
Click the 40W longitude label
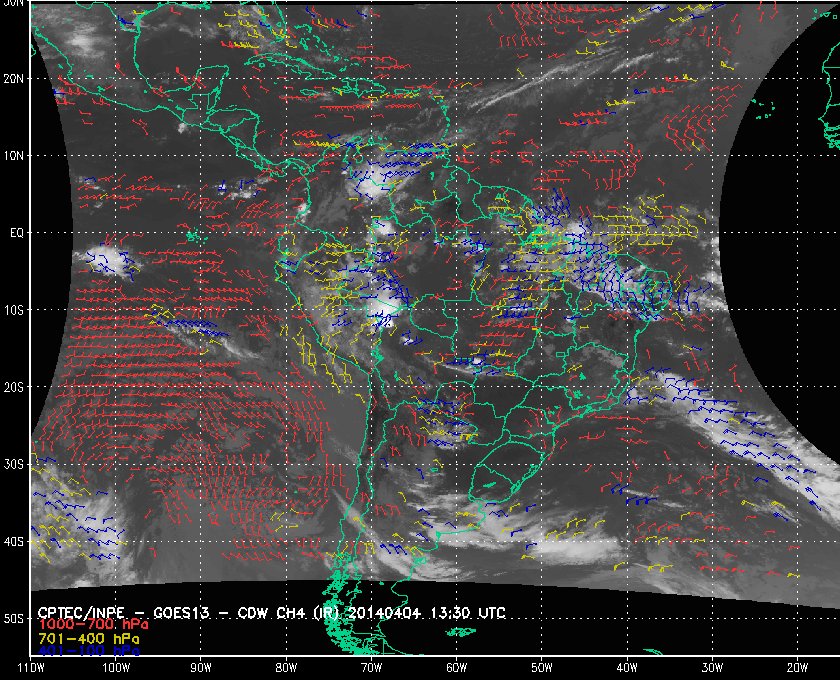tap(627, 668)
